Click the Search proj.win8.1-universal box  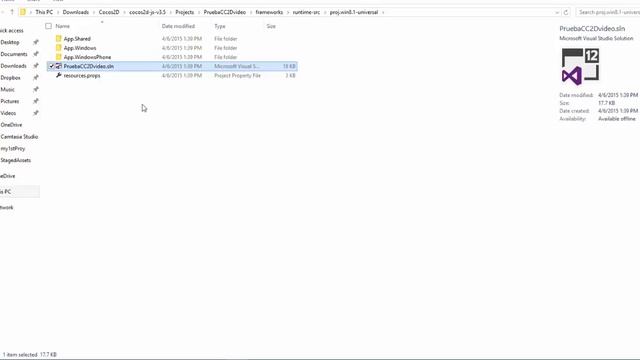pyautogui.click(x=608, y=12)
